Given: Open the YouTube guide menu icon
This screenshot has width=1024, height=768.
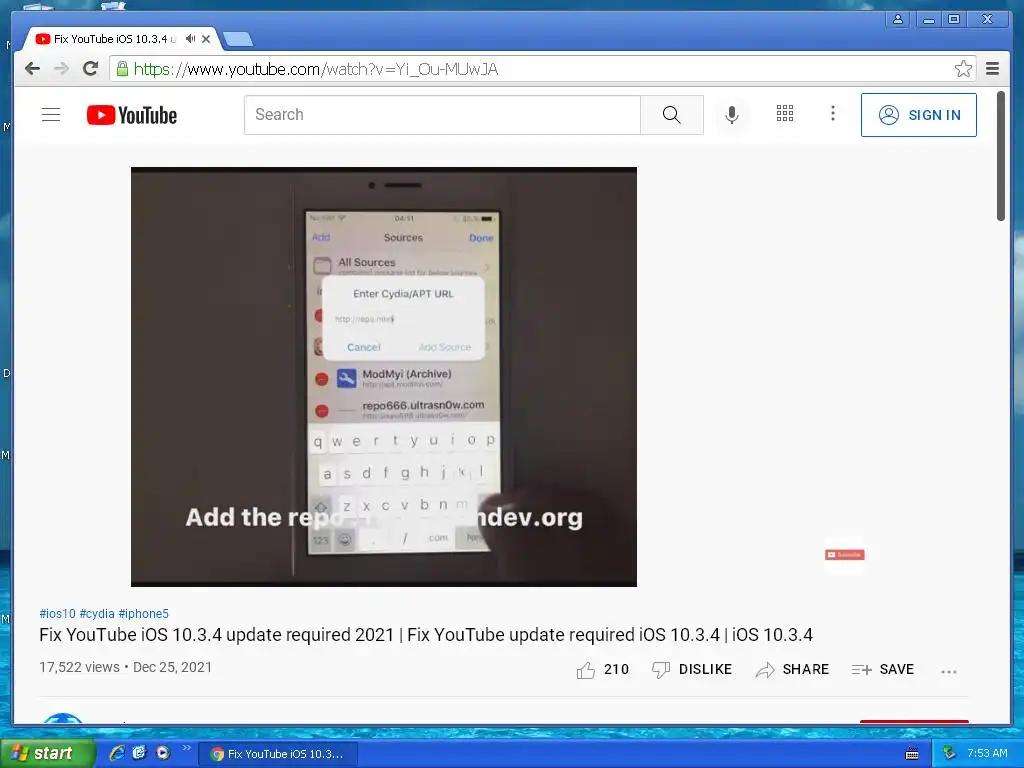Looking at the screenshot, I should (x=51, y=115).
